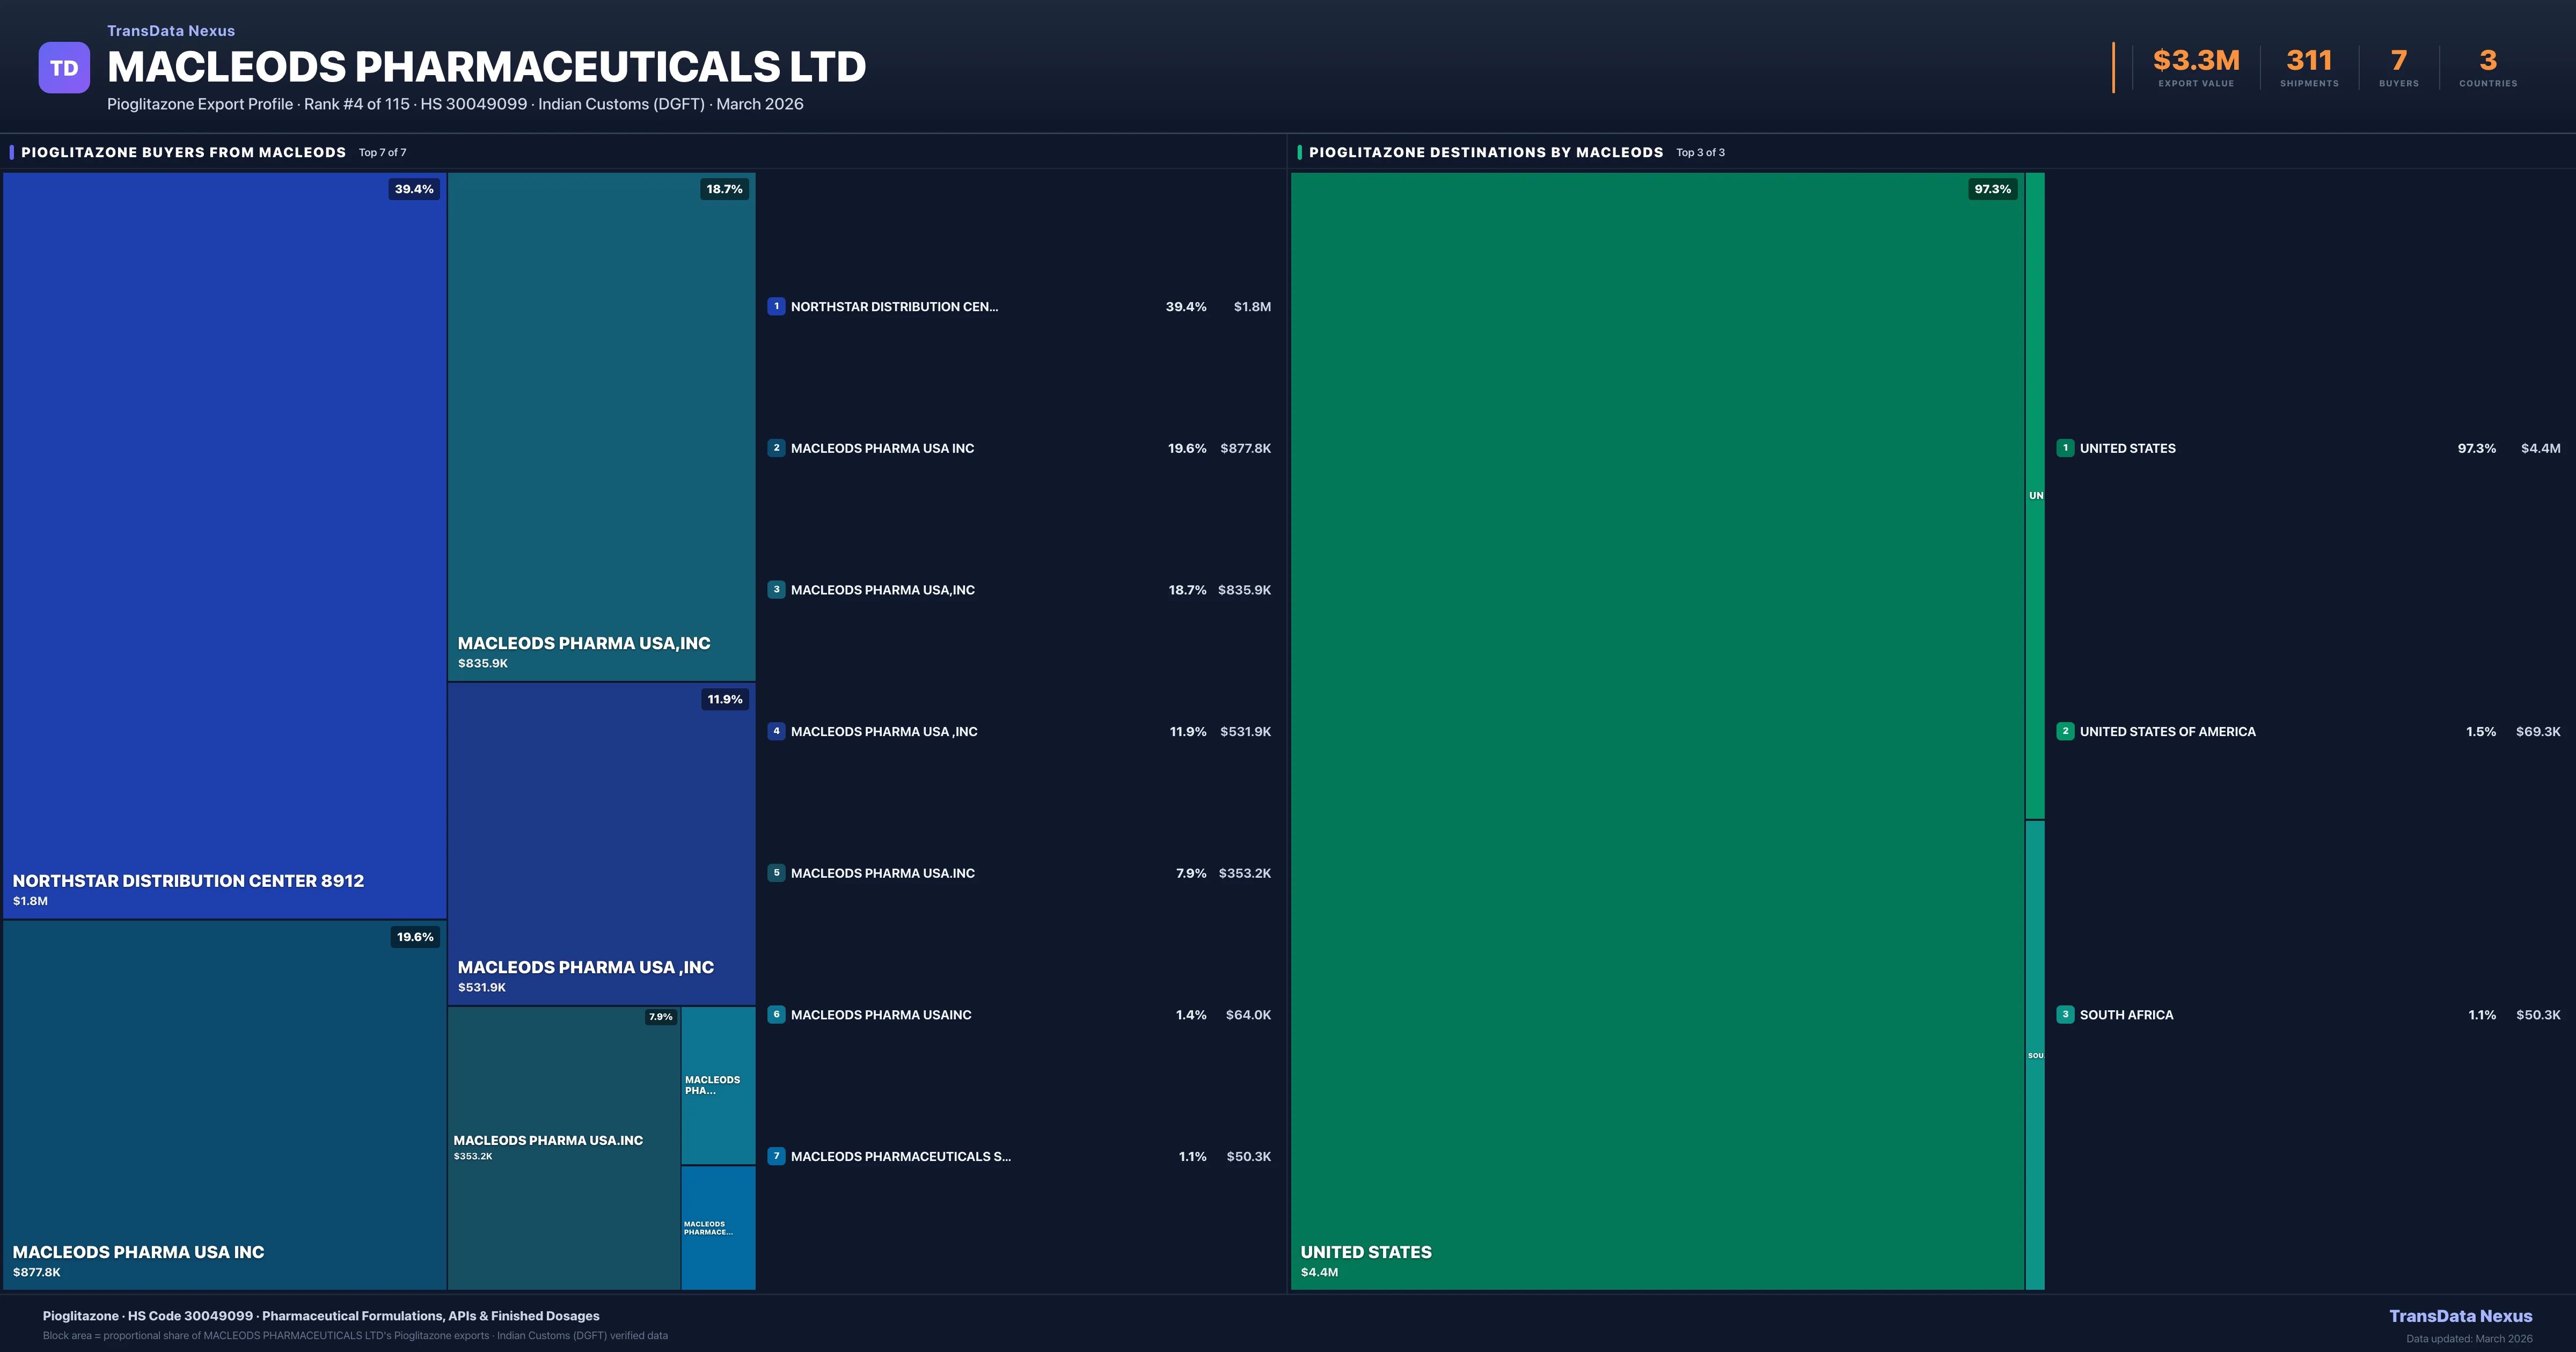Click the TransData Nexus footer brand link
The image size is (2576, 1352).
coord(2460,1316)
